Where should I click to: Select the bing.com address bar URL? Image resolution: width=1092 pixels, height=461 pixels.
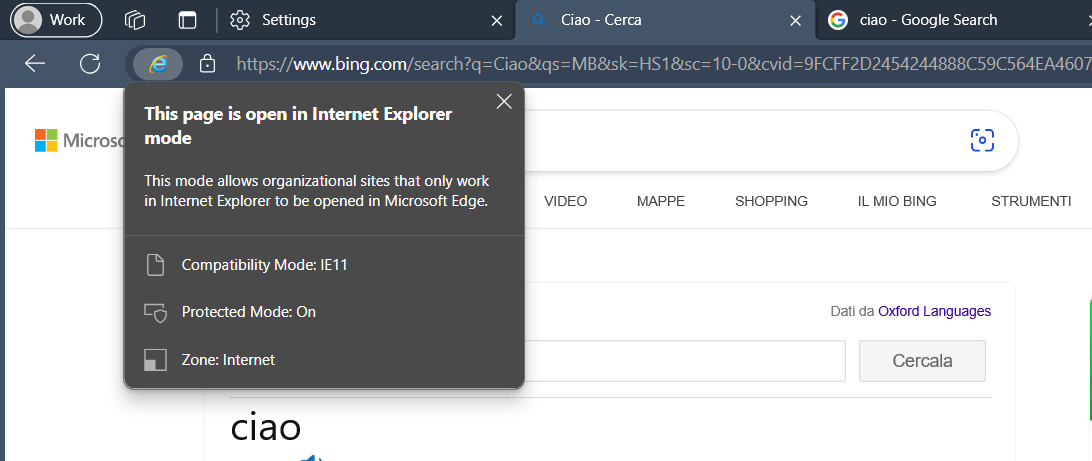click(x=664, y=64)
